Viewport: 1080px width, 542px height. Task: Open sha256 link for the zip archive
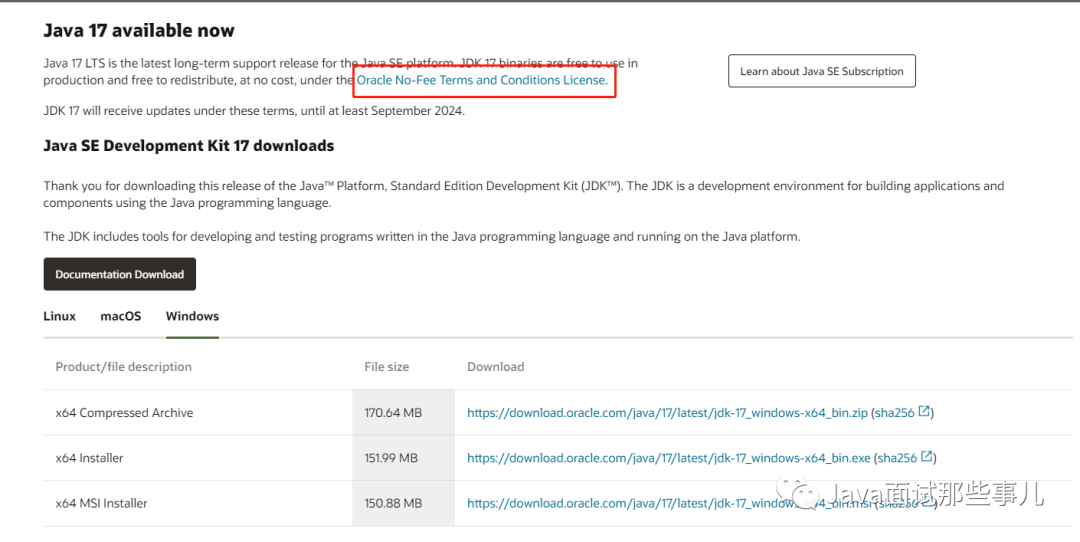click(x=894, y=413)
